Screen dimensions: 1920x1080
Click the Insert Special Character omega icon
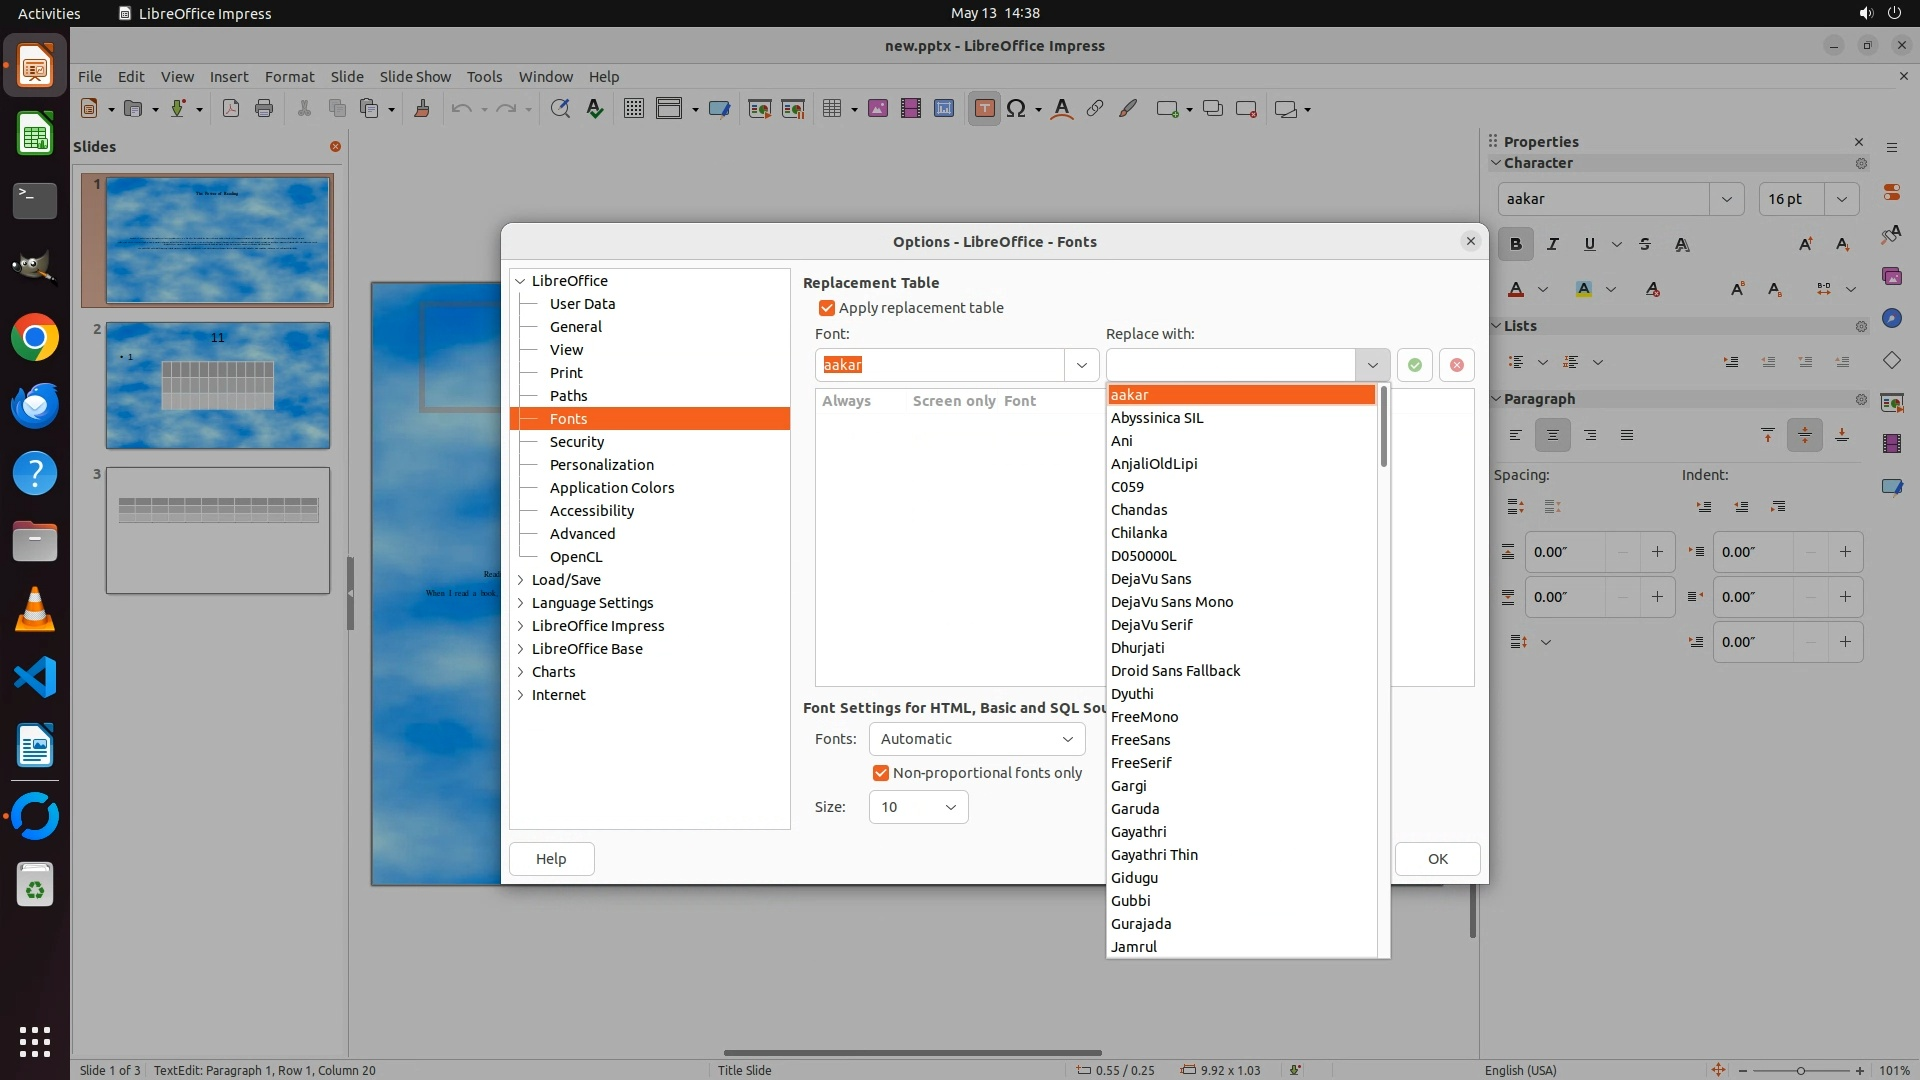(x=1016, y=109)
